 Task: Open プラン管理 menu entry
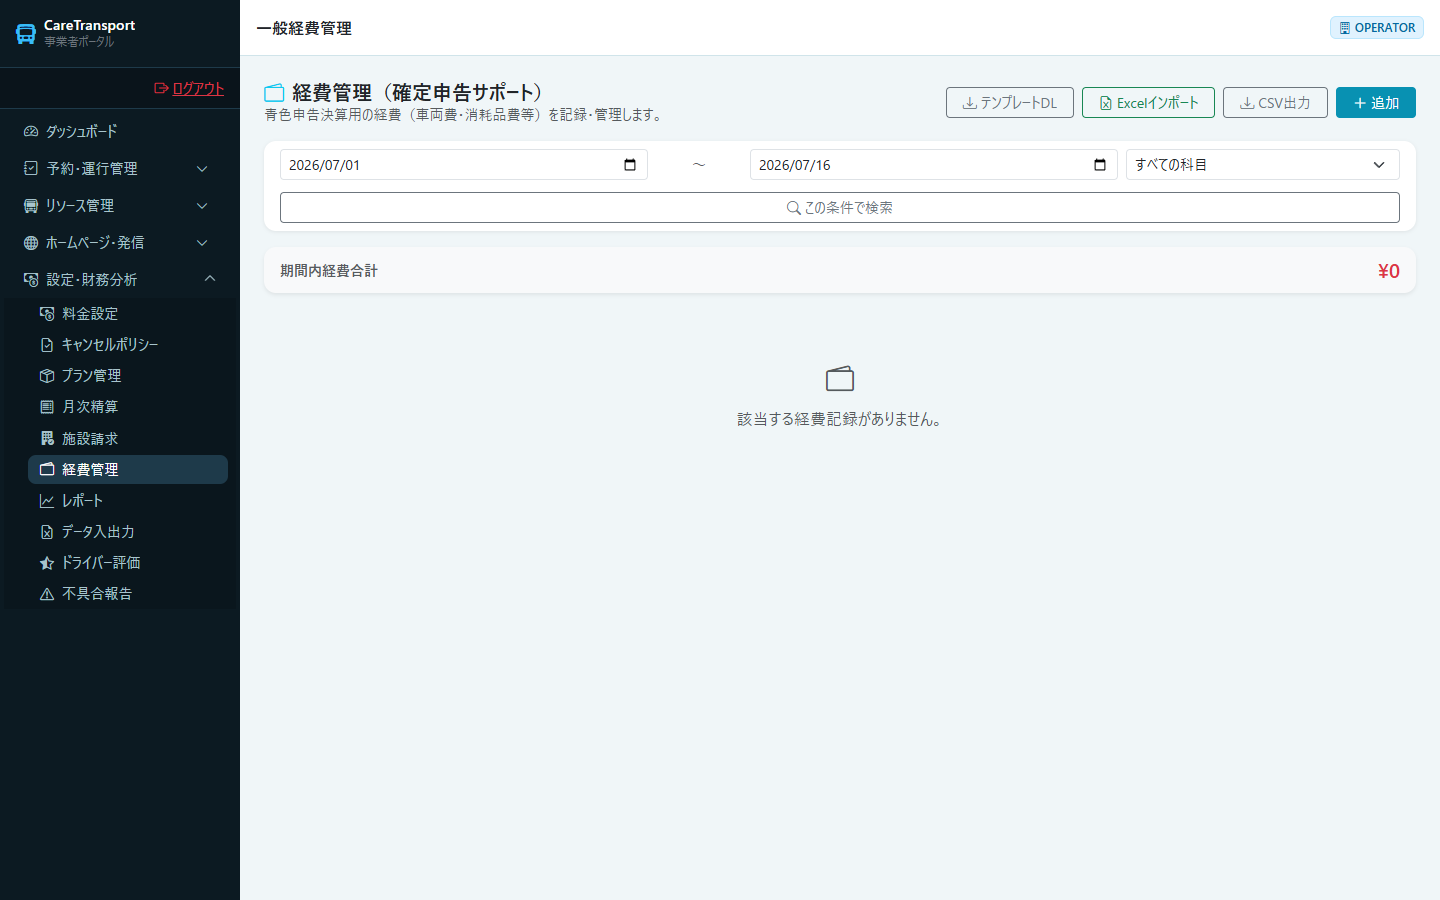[128, 375]
